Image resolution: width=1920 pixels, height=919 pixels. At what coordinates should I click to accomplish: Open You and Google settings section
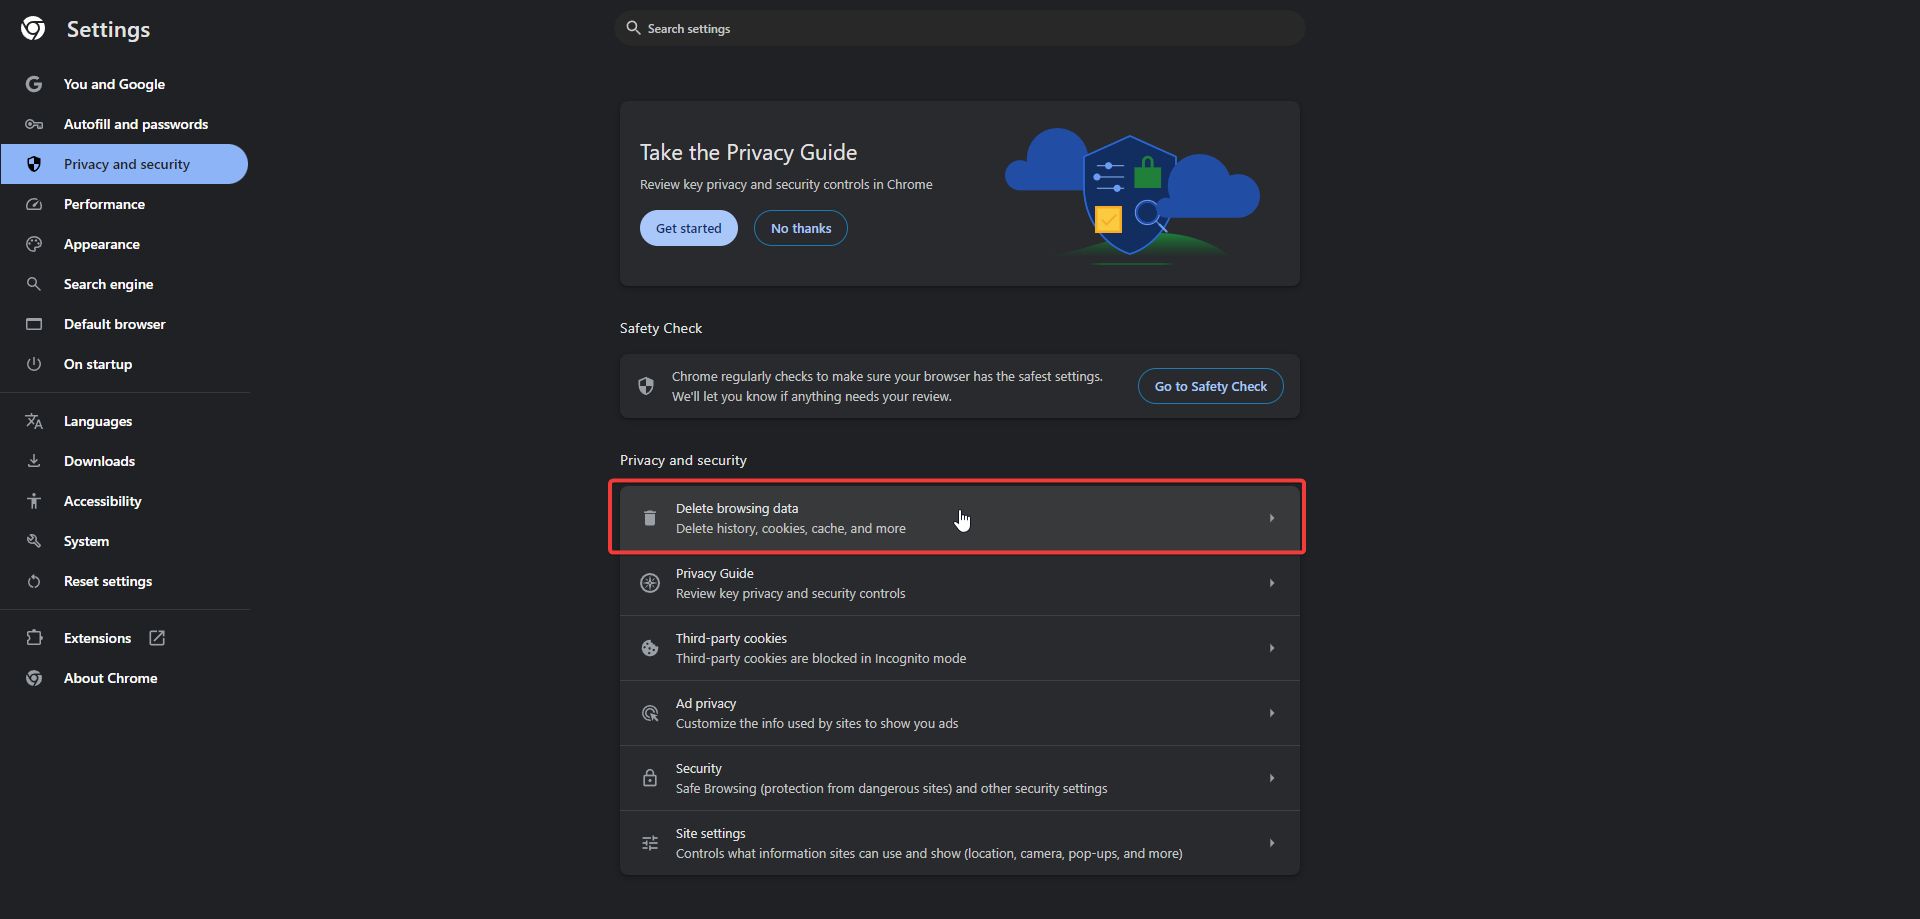(124, 84)
